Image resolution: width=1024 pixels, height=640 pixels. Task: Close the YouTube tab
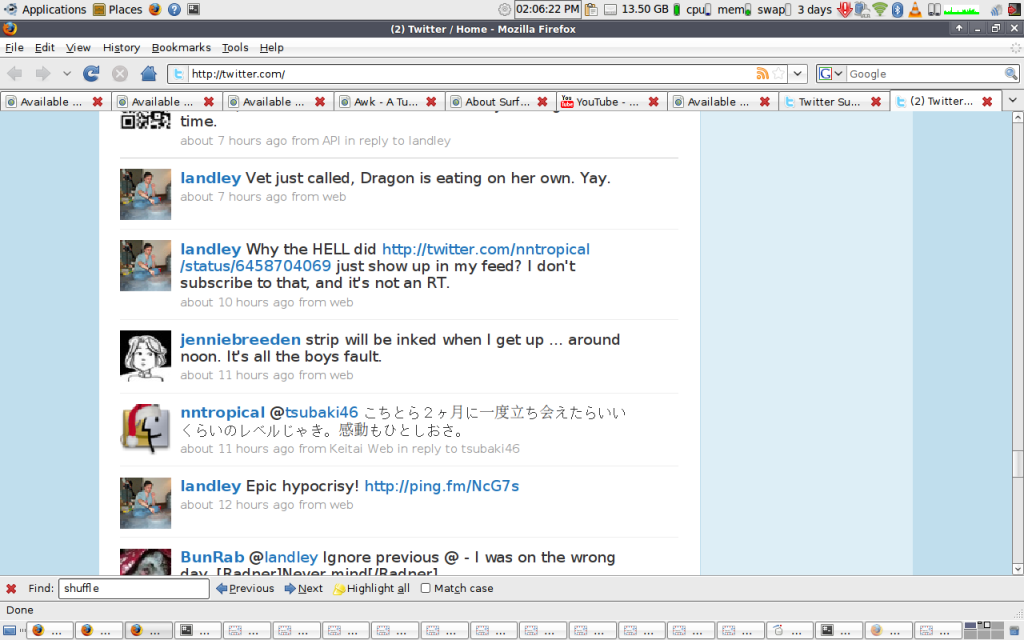(x=653, y=102)
